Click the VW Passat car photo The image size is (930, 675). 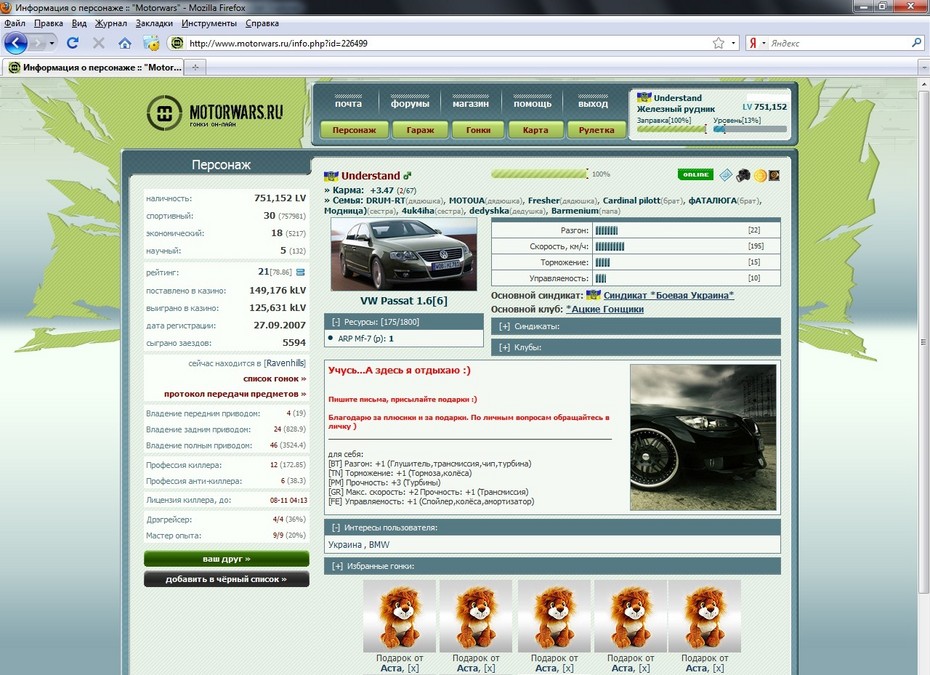(403, 254)
